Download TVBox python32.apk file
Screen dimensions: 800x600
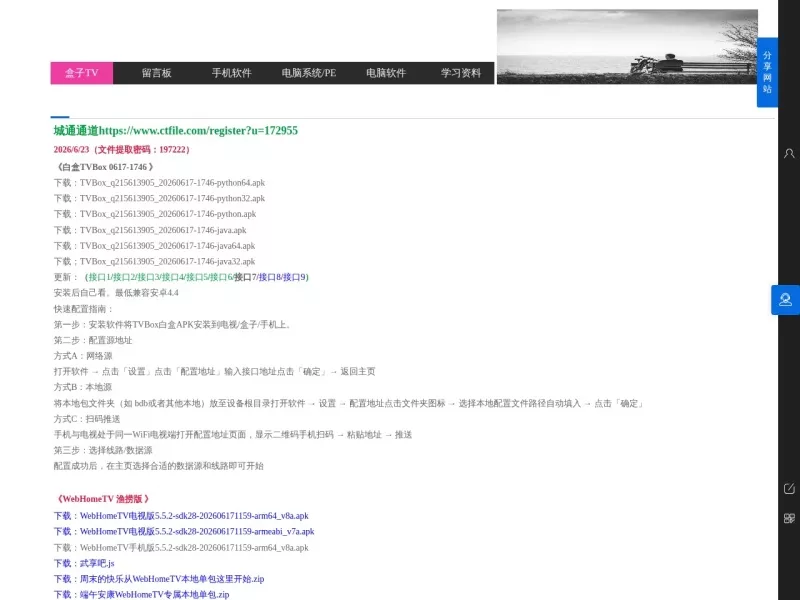[172, 198]
